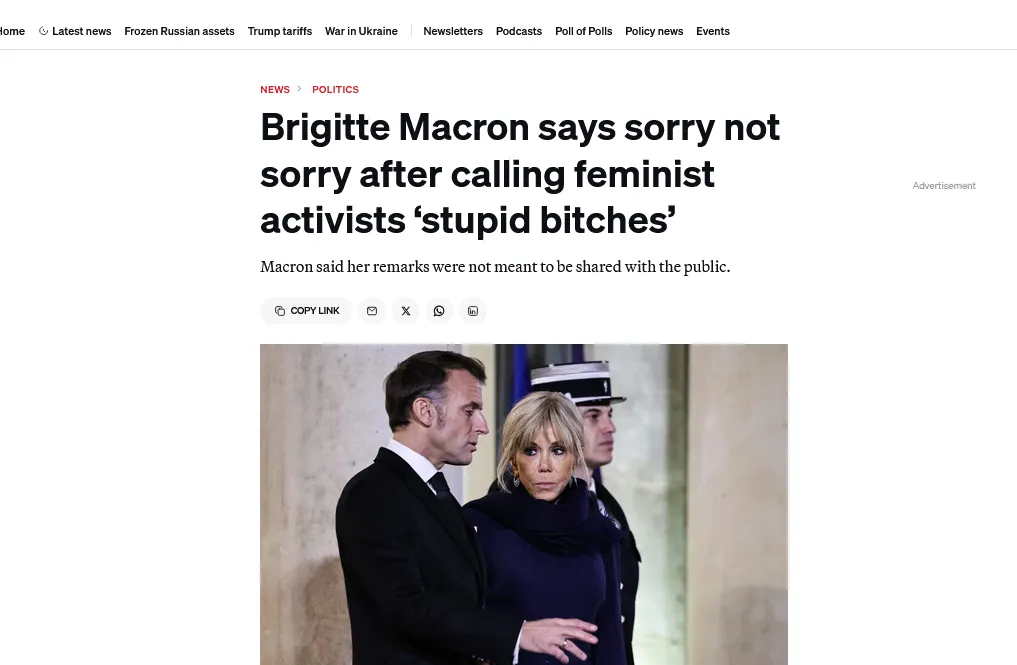
Task: Open Policy news section
Action: (654, 31)
